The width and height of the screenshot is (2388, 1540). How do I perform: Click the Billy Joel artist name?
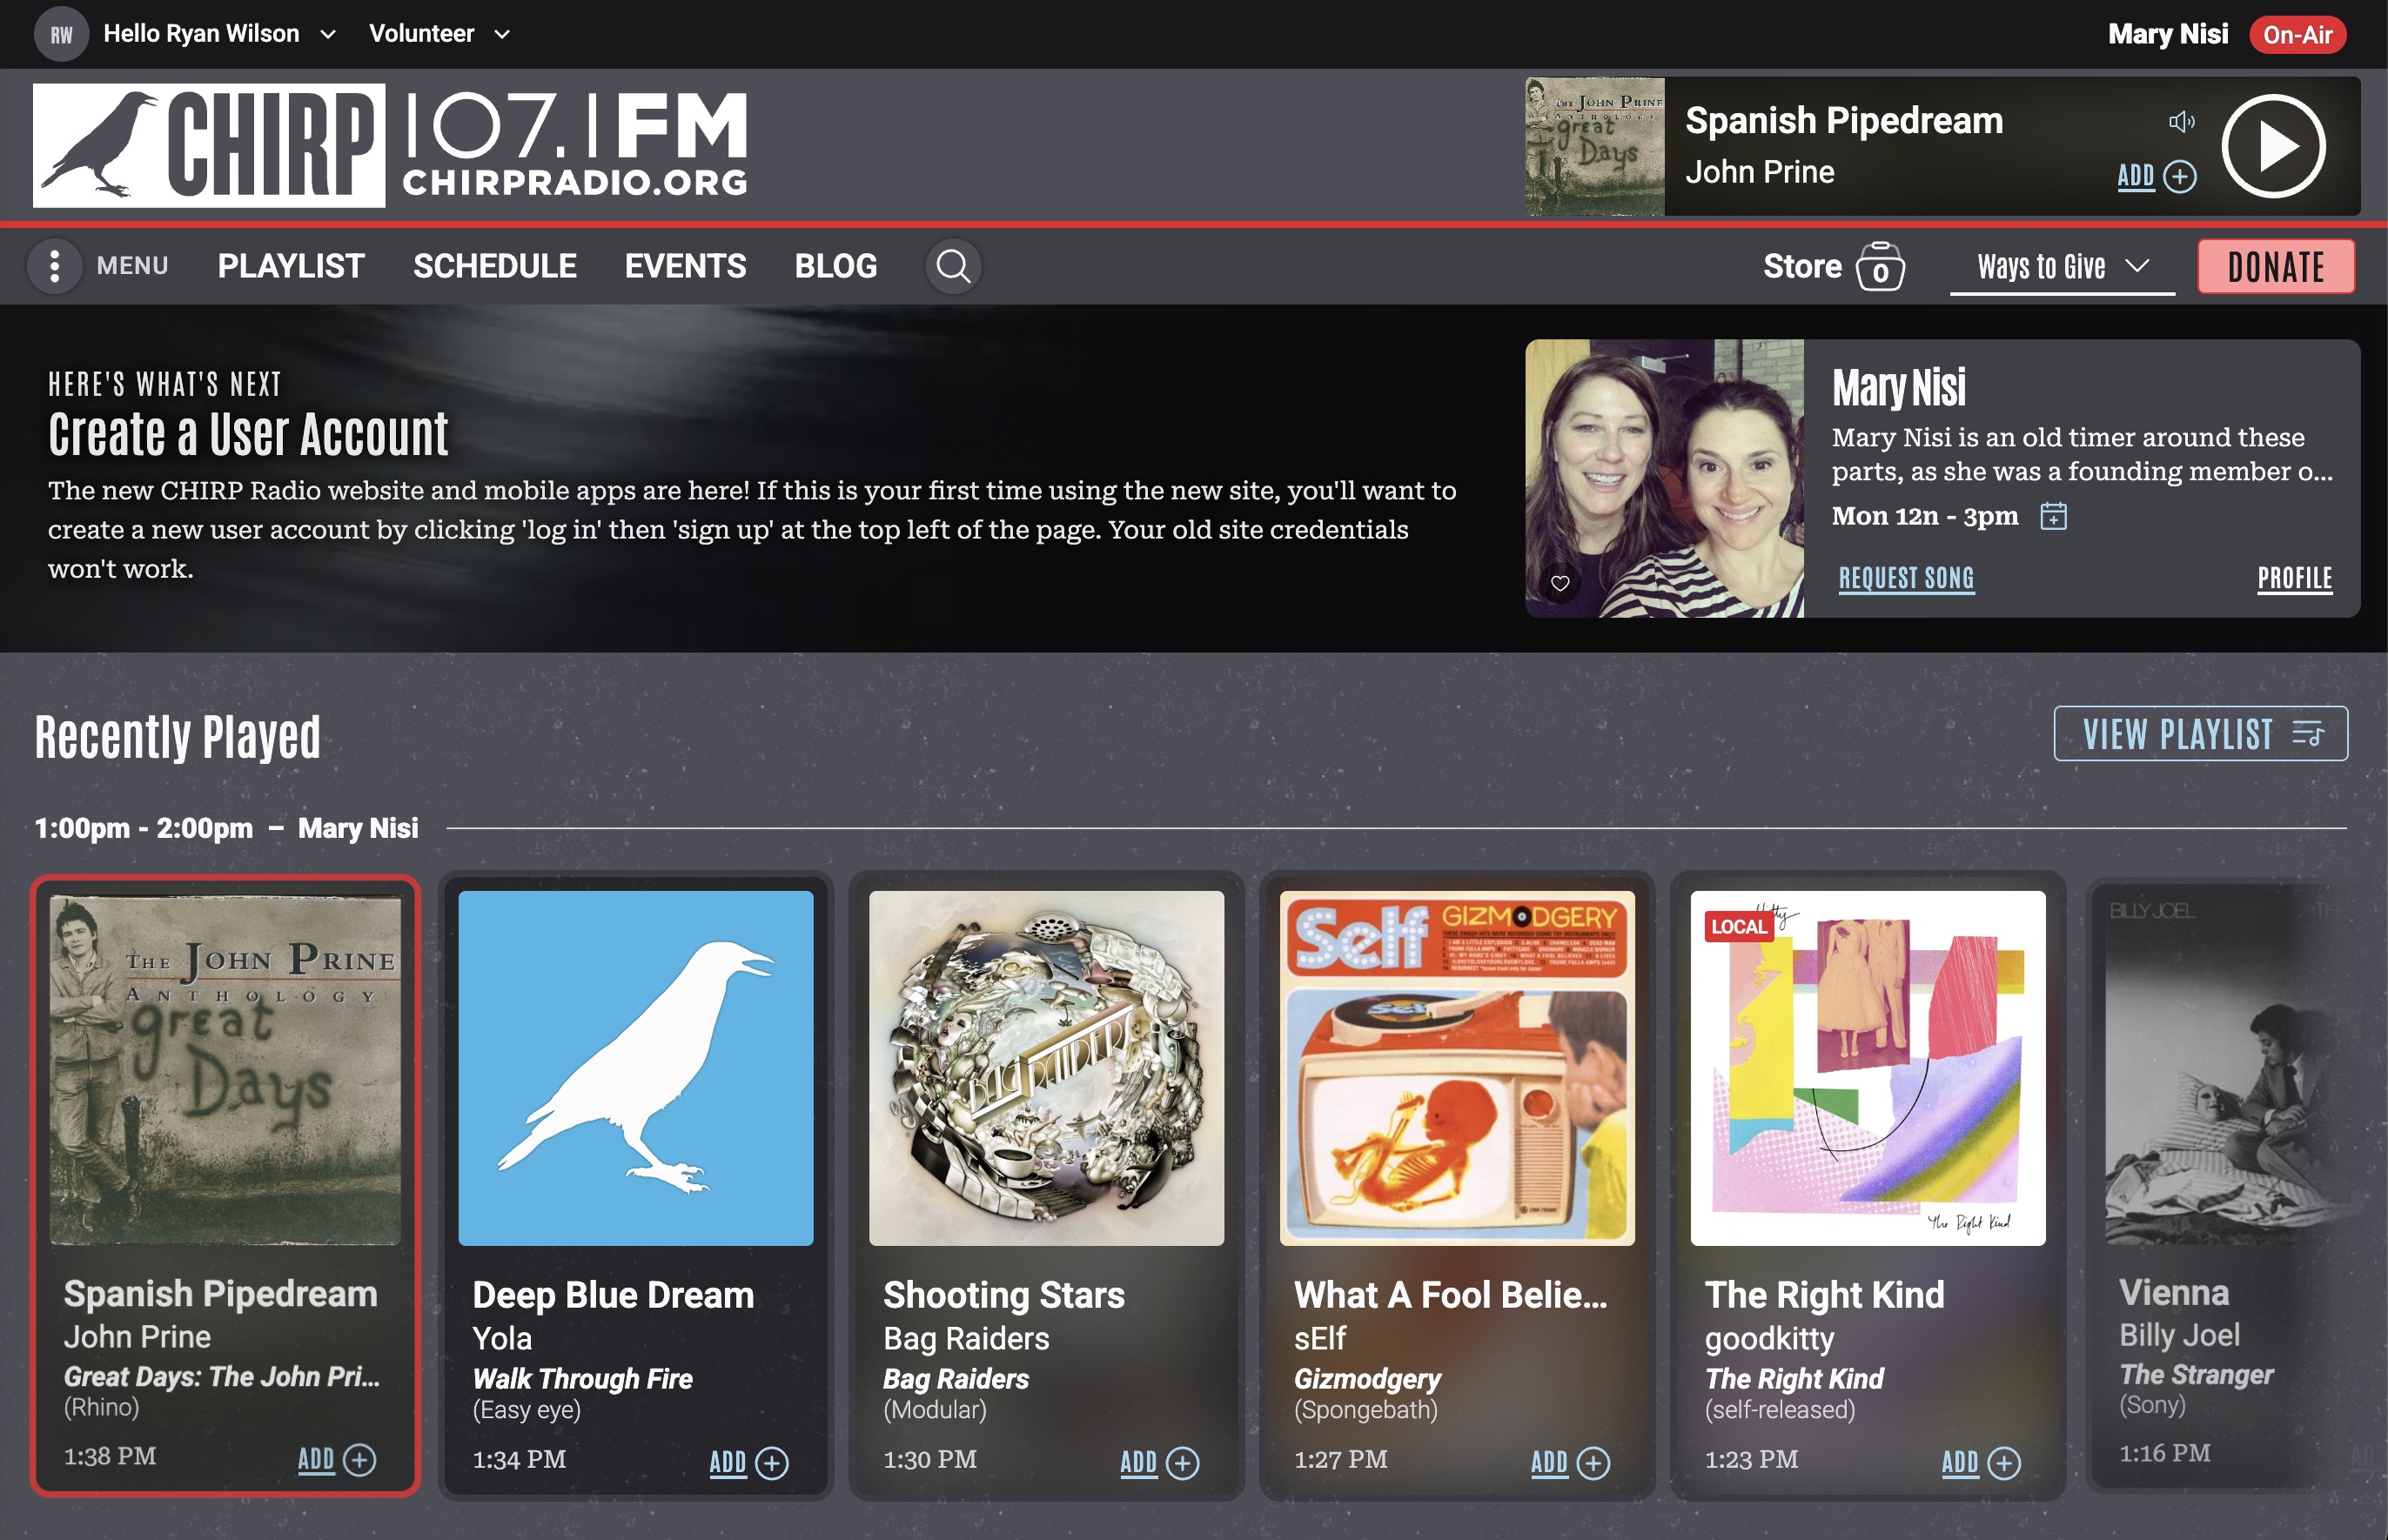pyautogui.click(x=2179, y=1335)
